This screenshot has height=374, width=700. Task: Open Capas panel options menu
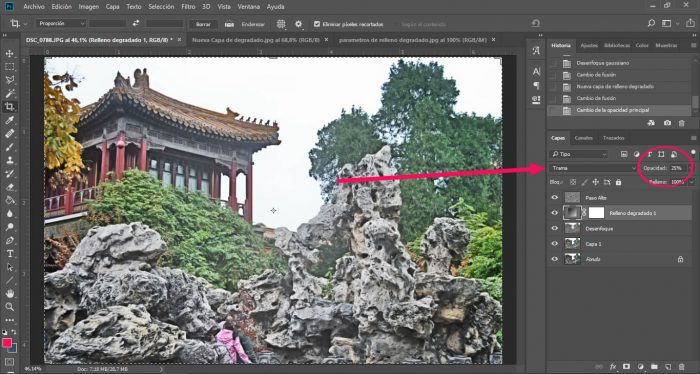click(693, 138)
